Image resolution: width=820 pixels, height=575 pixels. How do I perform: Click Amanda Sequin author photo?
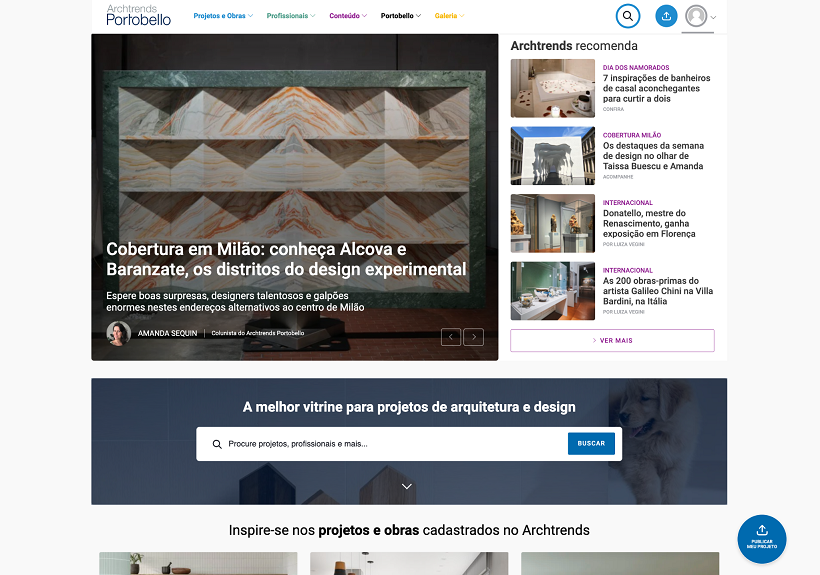[119, 333]
